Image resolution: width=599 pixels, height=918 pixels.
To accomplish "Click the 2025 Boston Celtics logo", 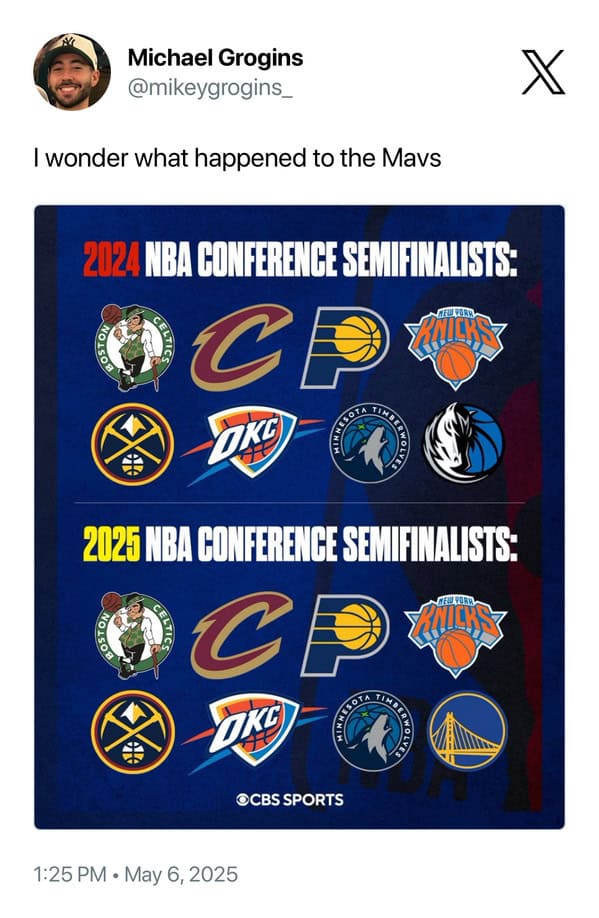I will click(134, 636).
